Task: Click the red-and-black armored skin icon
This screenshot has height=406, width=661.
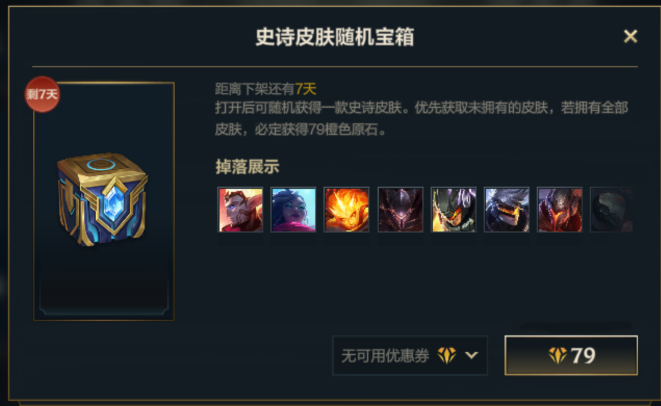Action: click(x=560, y=210)
